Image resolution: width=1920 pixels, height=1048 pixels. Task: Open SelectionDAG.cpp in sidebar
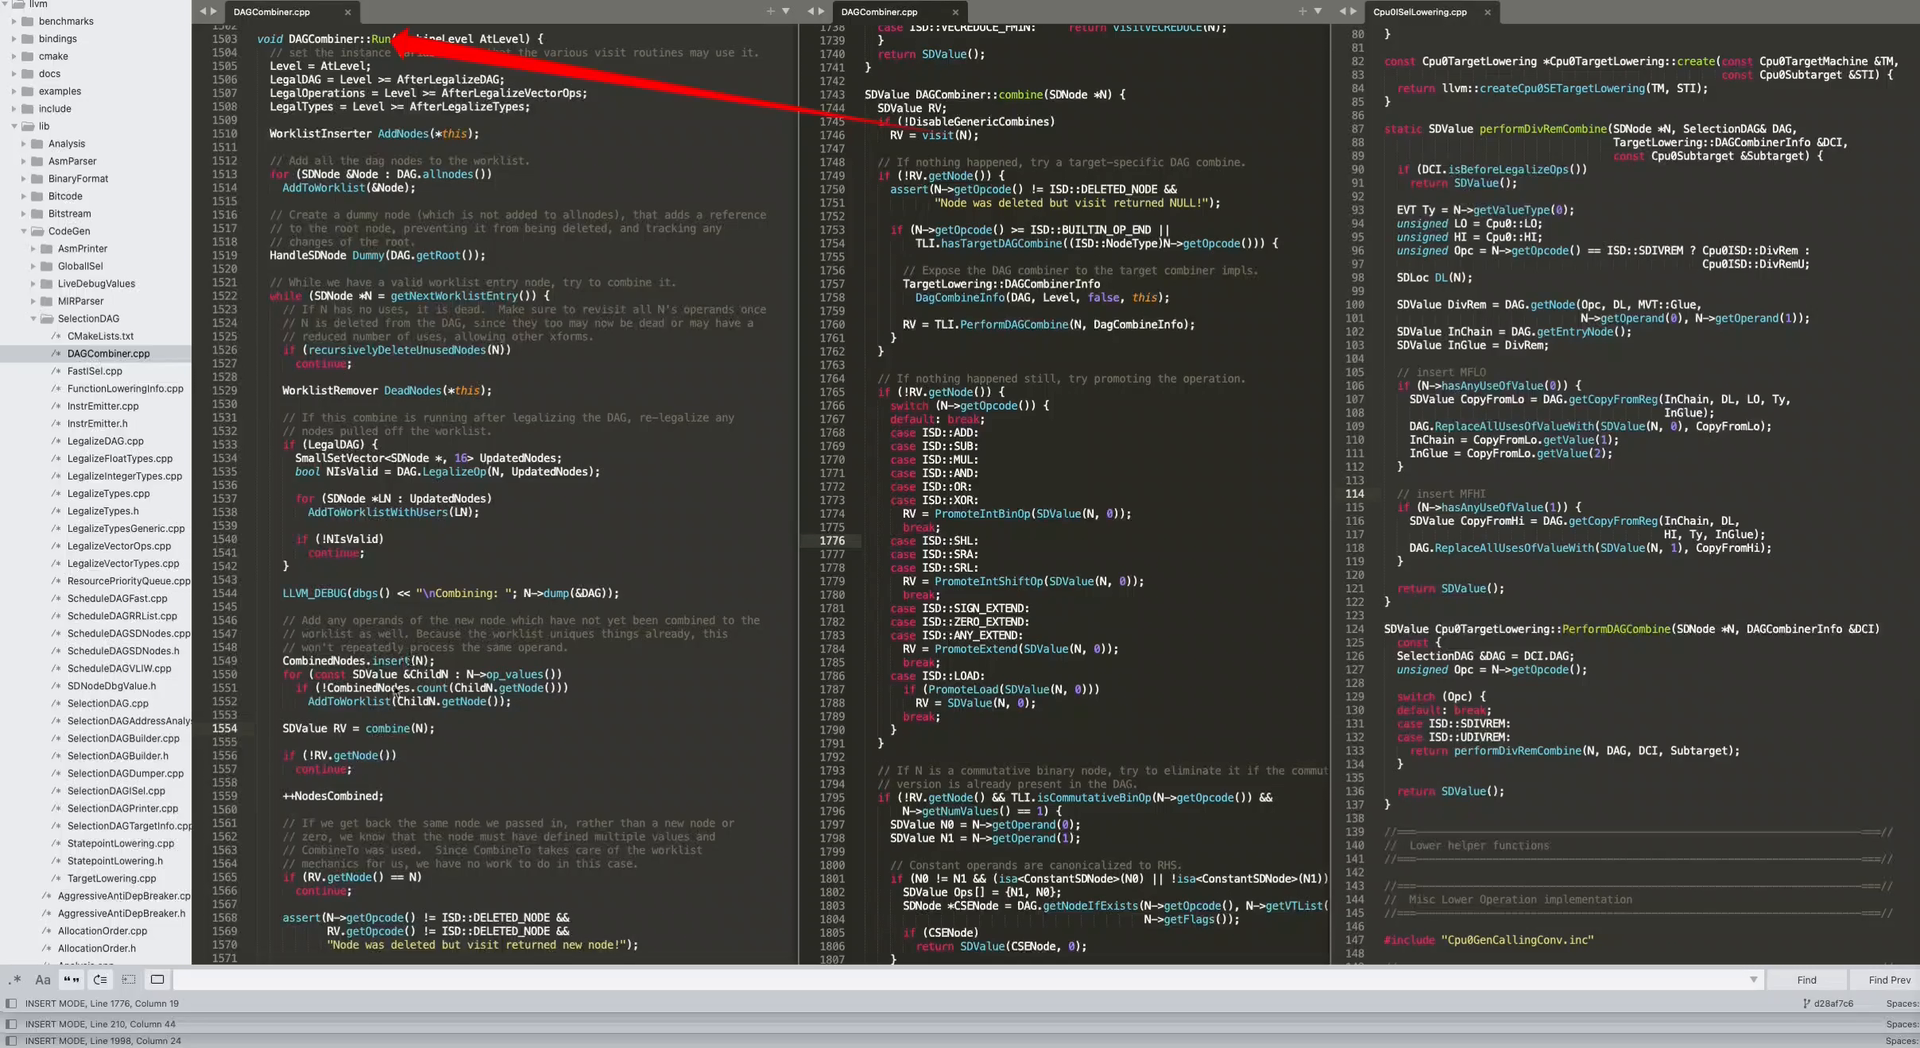click(107, 703)
